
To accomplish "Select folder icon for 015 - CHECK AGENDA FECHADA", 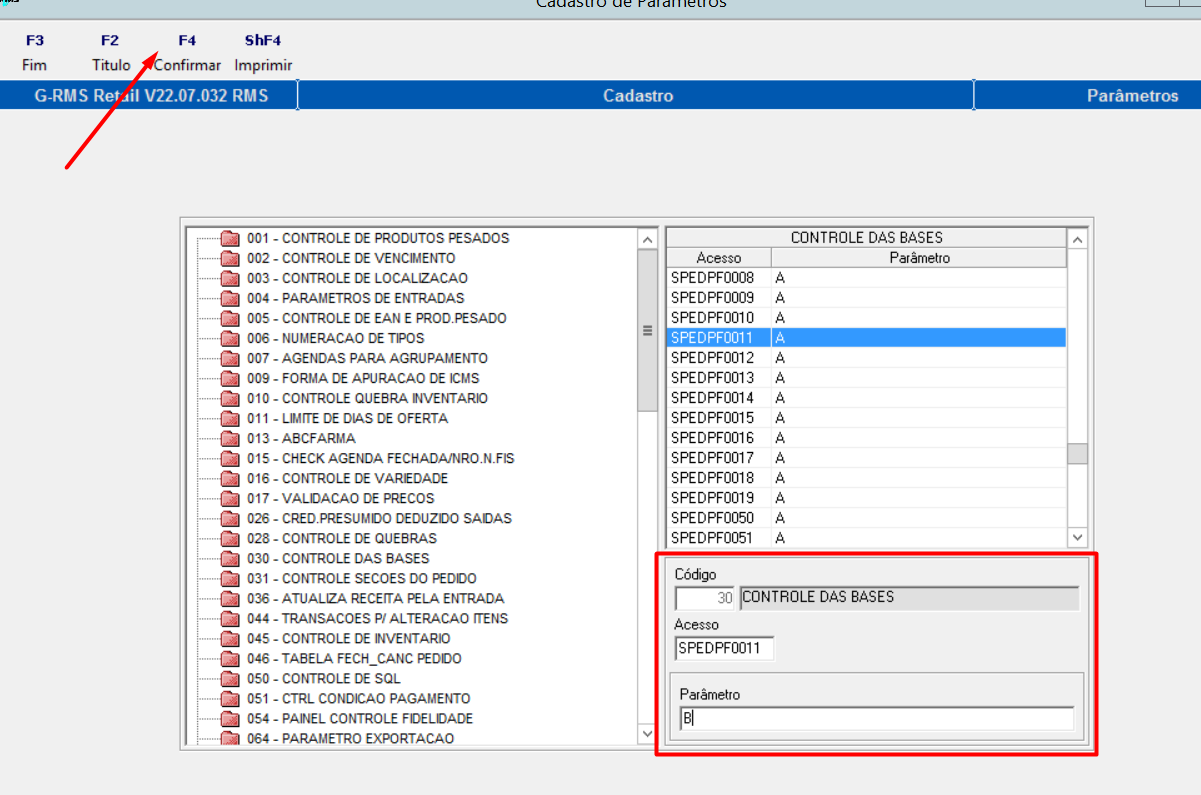I will (231, 458).
